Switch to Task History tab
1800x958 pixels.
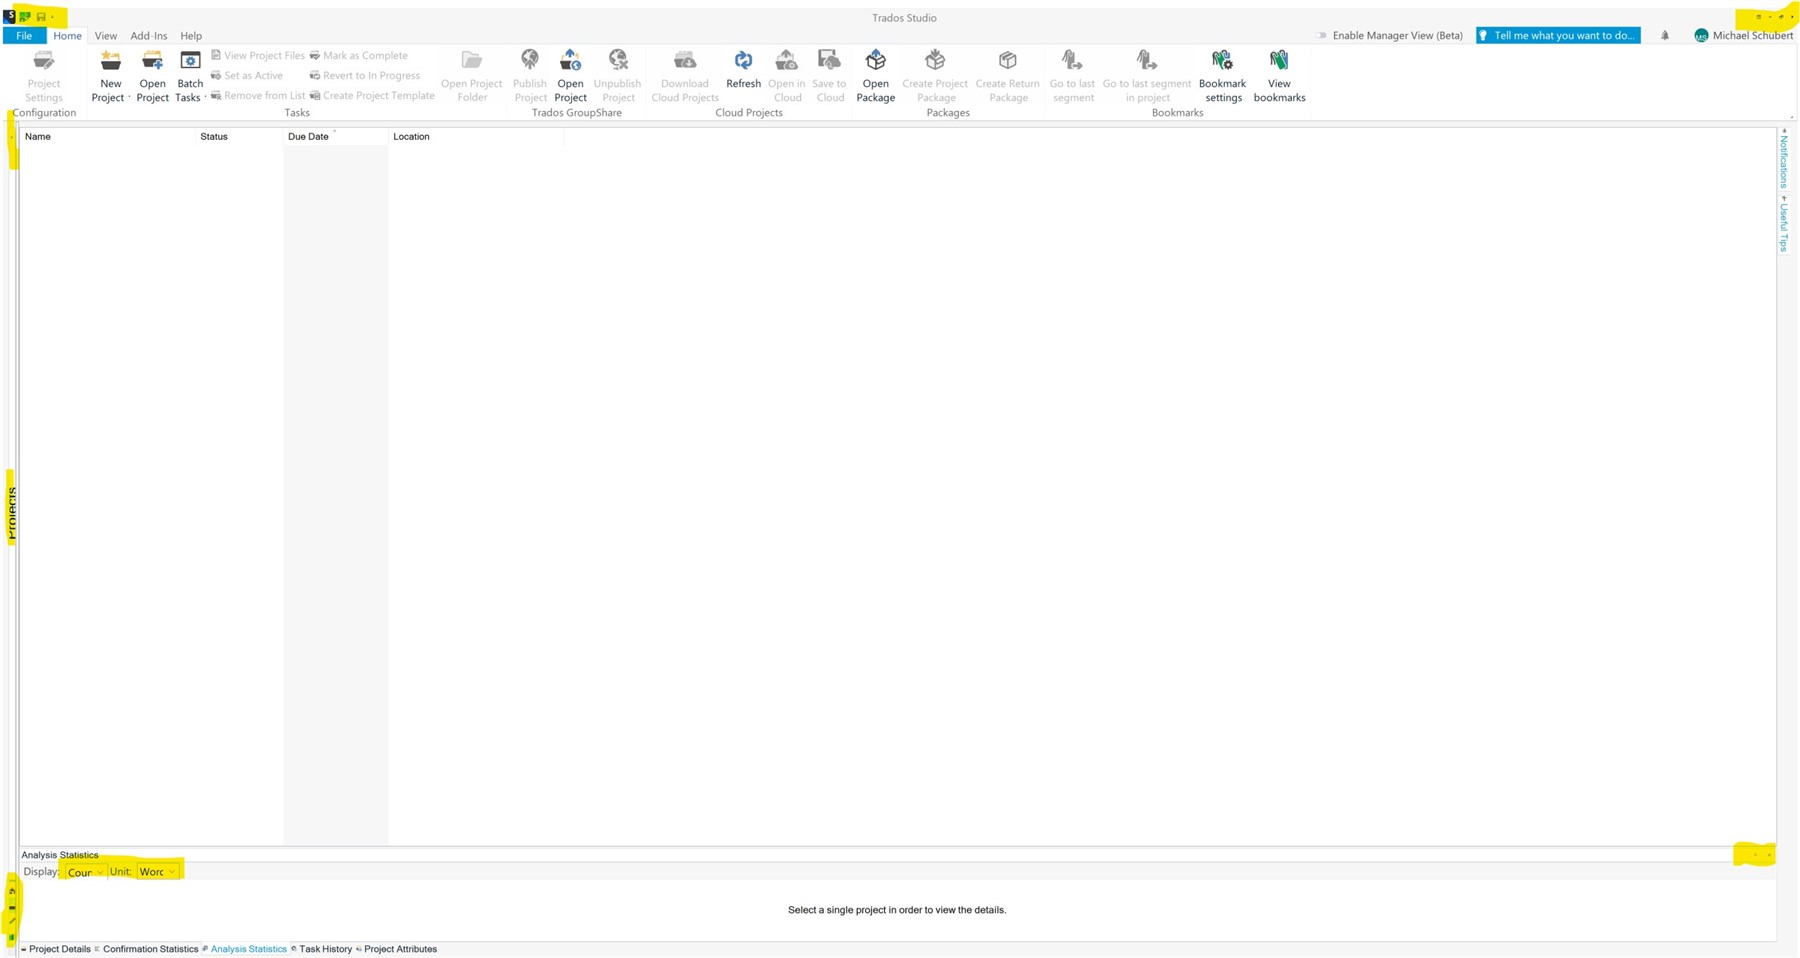(x=322, y=949)
